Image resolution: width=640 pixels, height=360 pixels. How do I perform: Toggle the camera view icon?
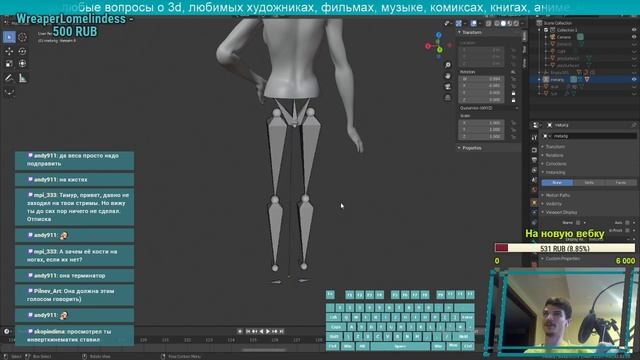pos(448,87)
